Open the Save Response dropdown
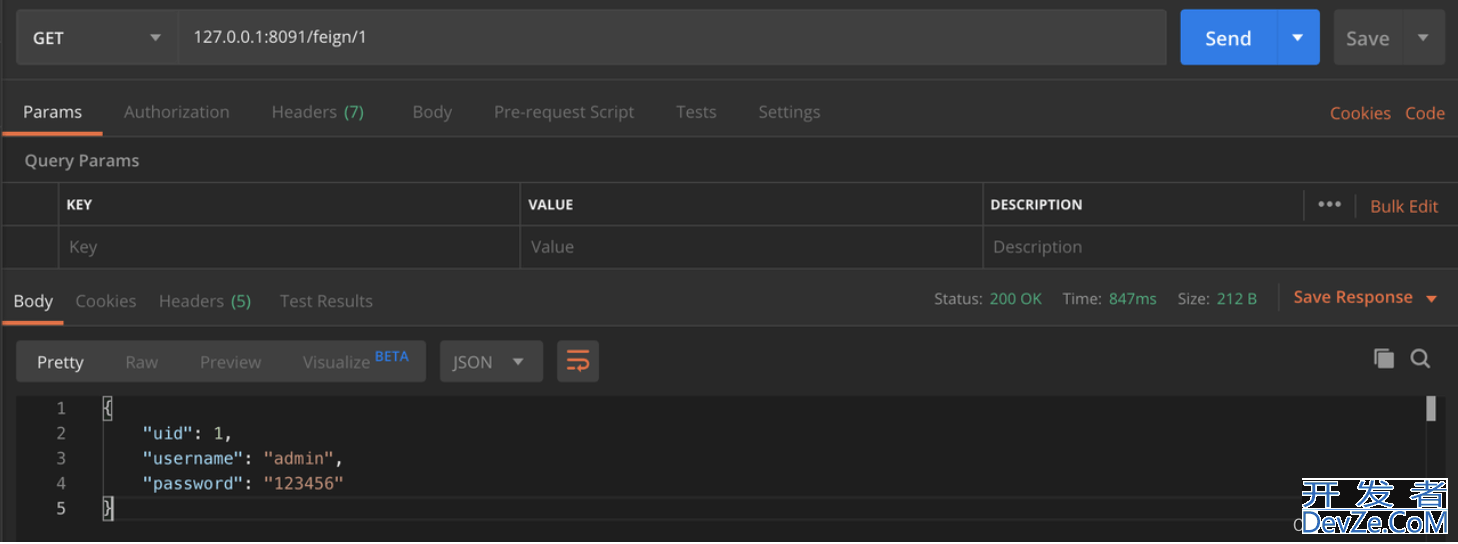The image size is (1458, 544). tap(1365, 298)
